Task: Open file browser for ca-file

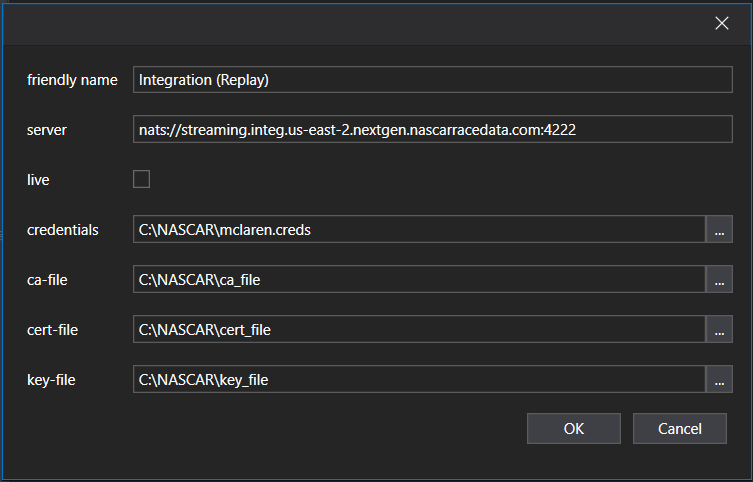Action: click(720, 280)
